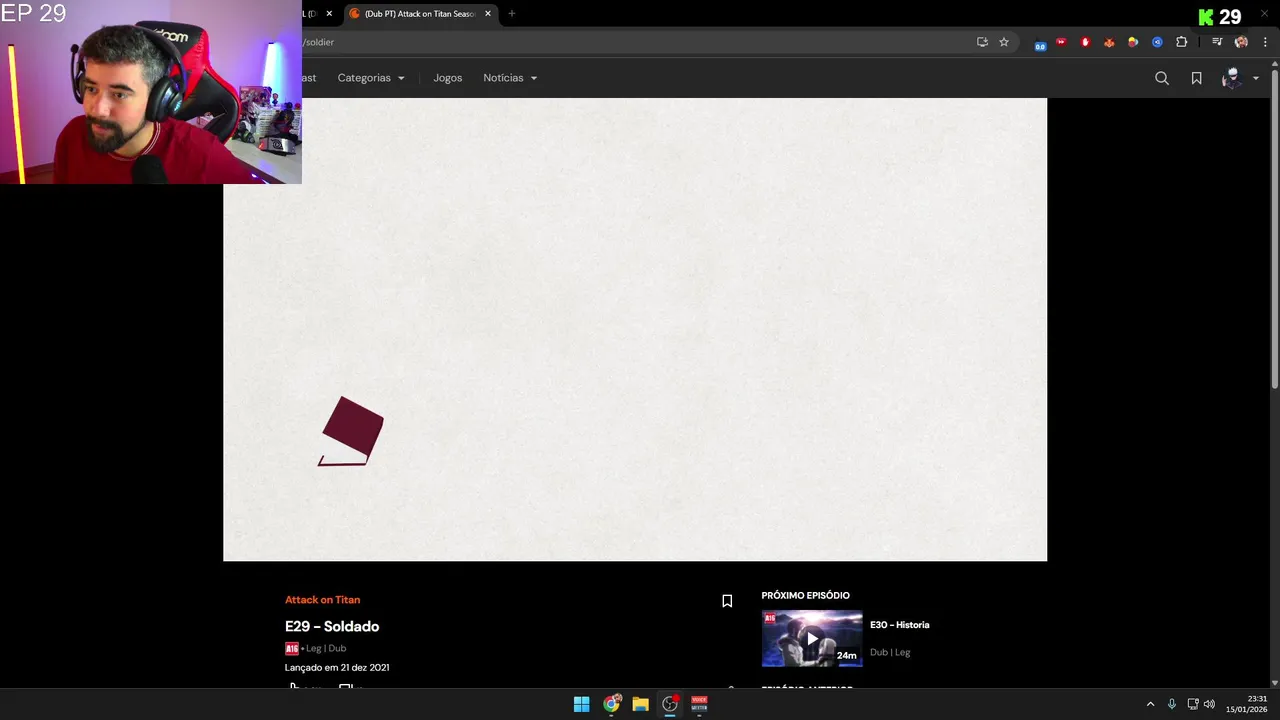Click the page vertical scrollbar
1280x720 pixels.
(1274, 228)
